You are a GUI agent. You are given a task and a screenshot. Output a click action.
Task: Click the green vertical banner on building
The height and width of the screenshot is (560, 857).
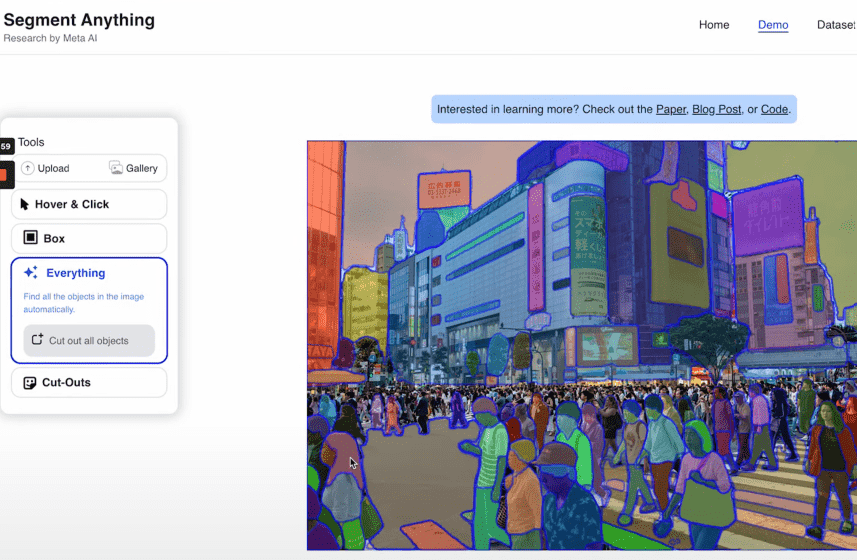588,257
